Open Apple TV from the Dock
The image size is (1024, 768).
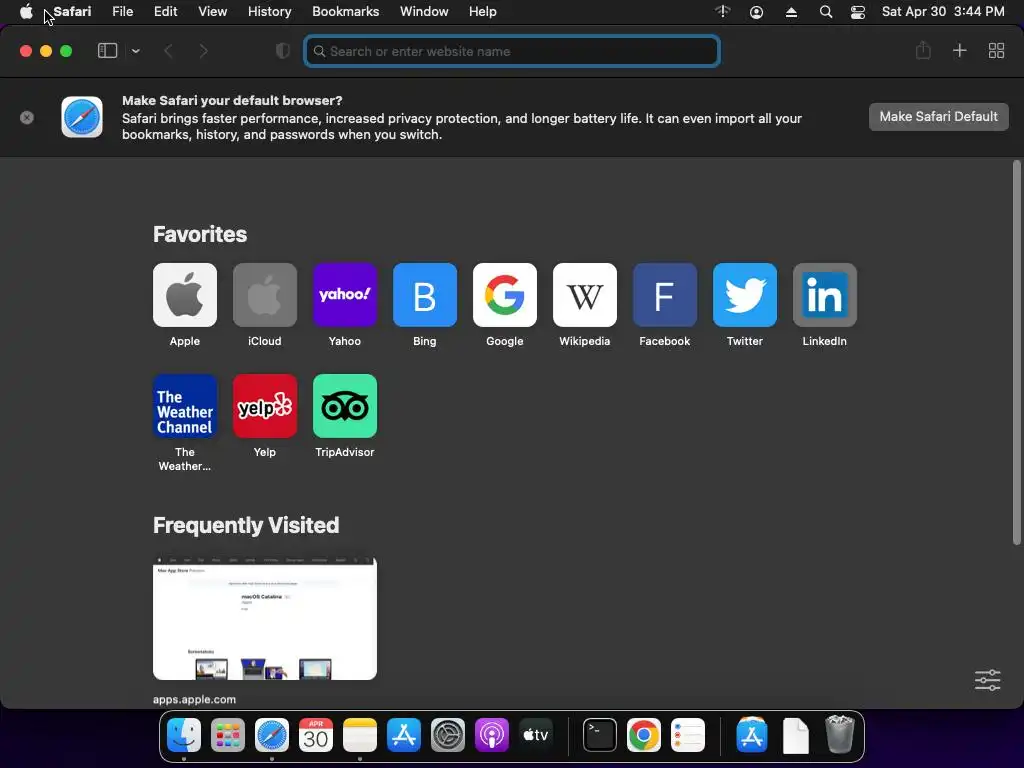pyautogui.click(x=536, y=735)
